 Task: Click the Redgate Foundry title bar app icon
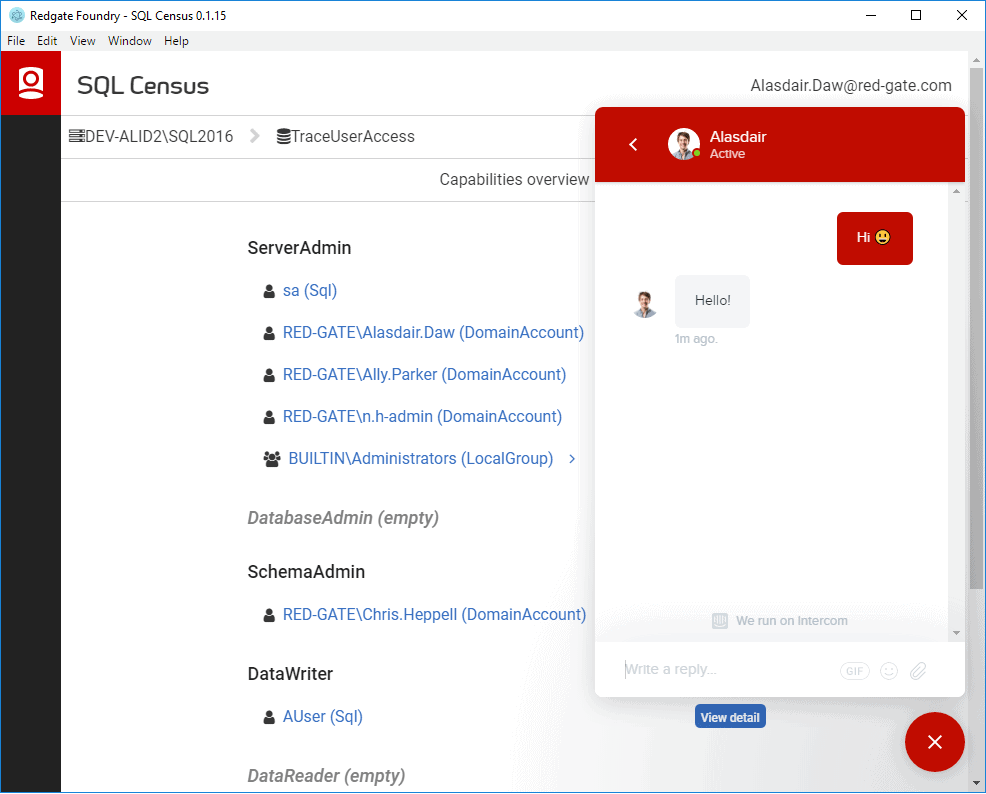(x=17, y=15)
